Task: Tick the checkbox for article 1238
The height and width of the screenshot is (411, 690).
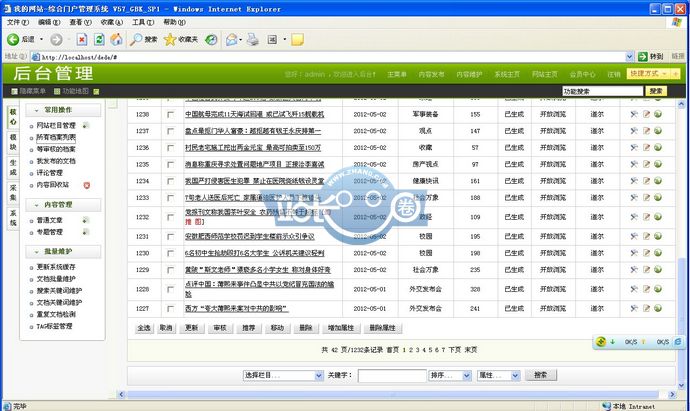Action: [x=170, y=114]
